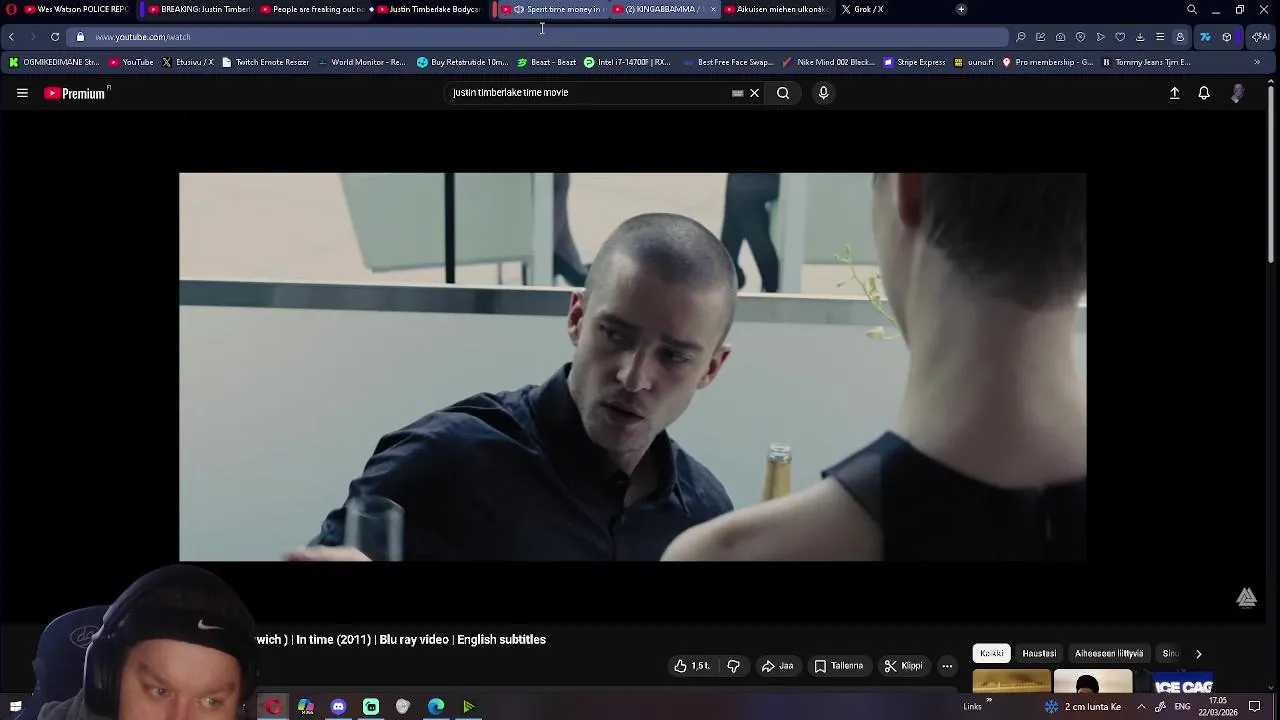Screen dimensions: 1280x720
Task: Like the video with thumbs up
Action: tap(692, 666)
